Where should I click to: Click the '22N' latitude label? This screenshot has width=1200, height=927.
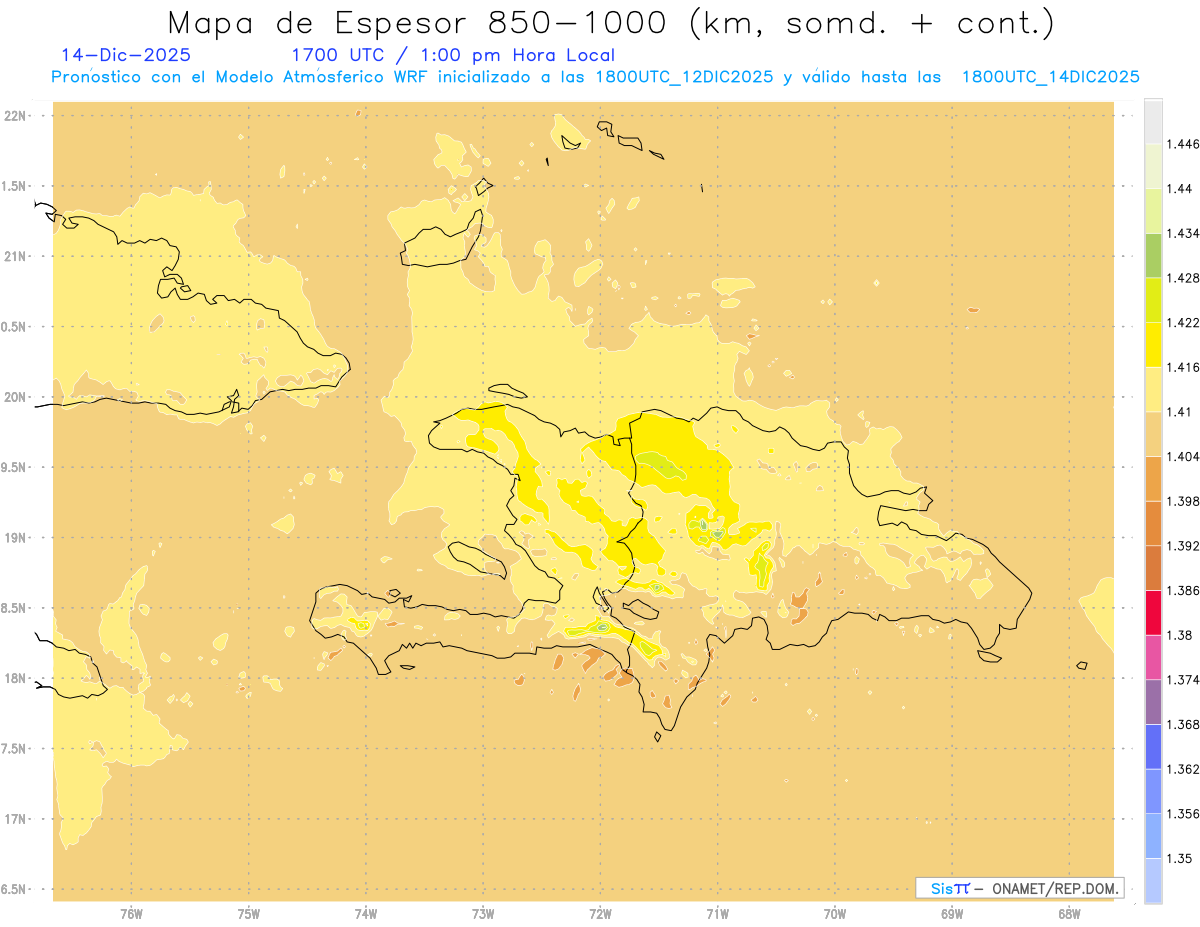point(16,116)
